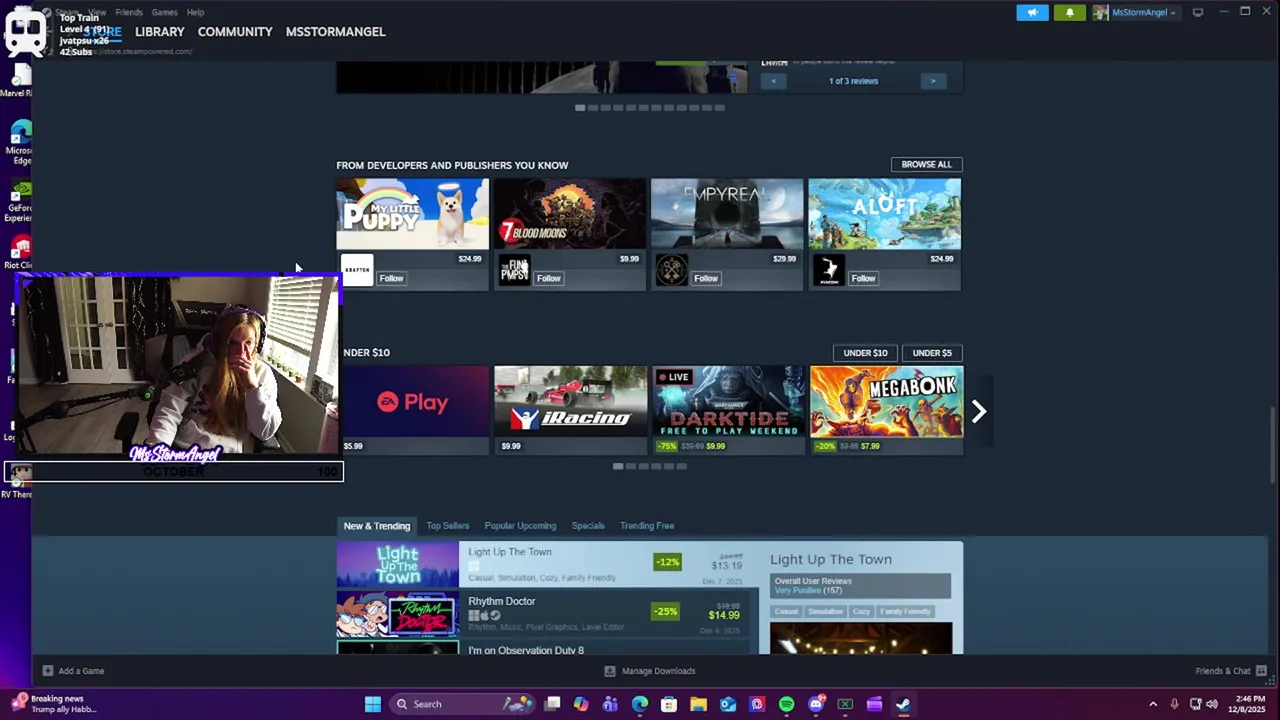Click the BROWSE ALL button
The image size is (1280, 720).
[x=926, y=164]
